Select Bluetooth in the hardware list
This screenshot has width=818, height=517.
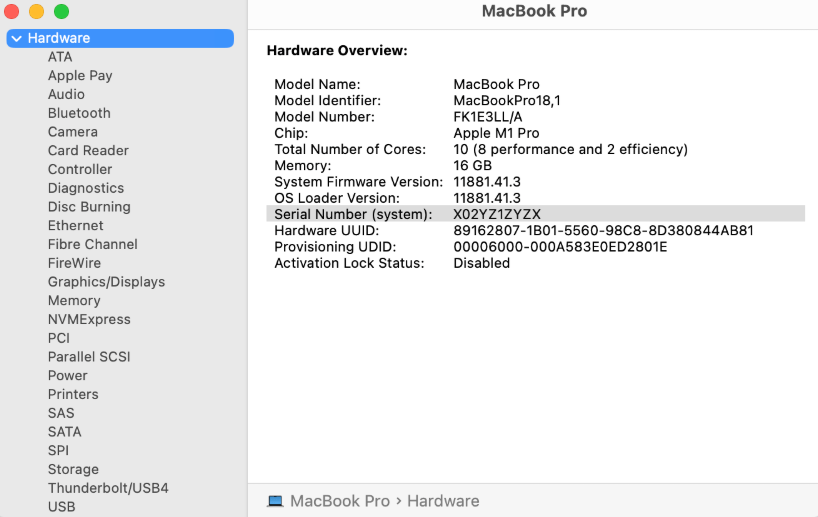(x=79, y=113)
